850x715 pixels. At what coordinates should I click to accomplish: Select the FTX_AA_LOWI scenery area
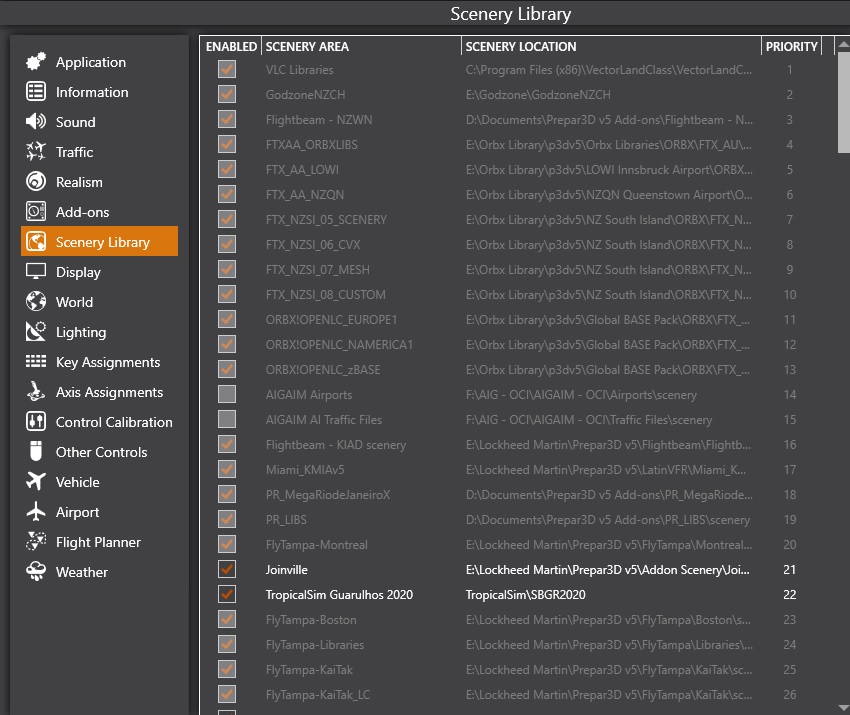coord(302,170)
